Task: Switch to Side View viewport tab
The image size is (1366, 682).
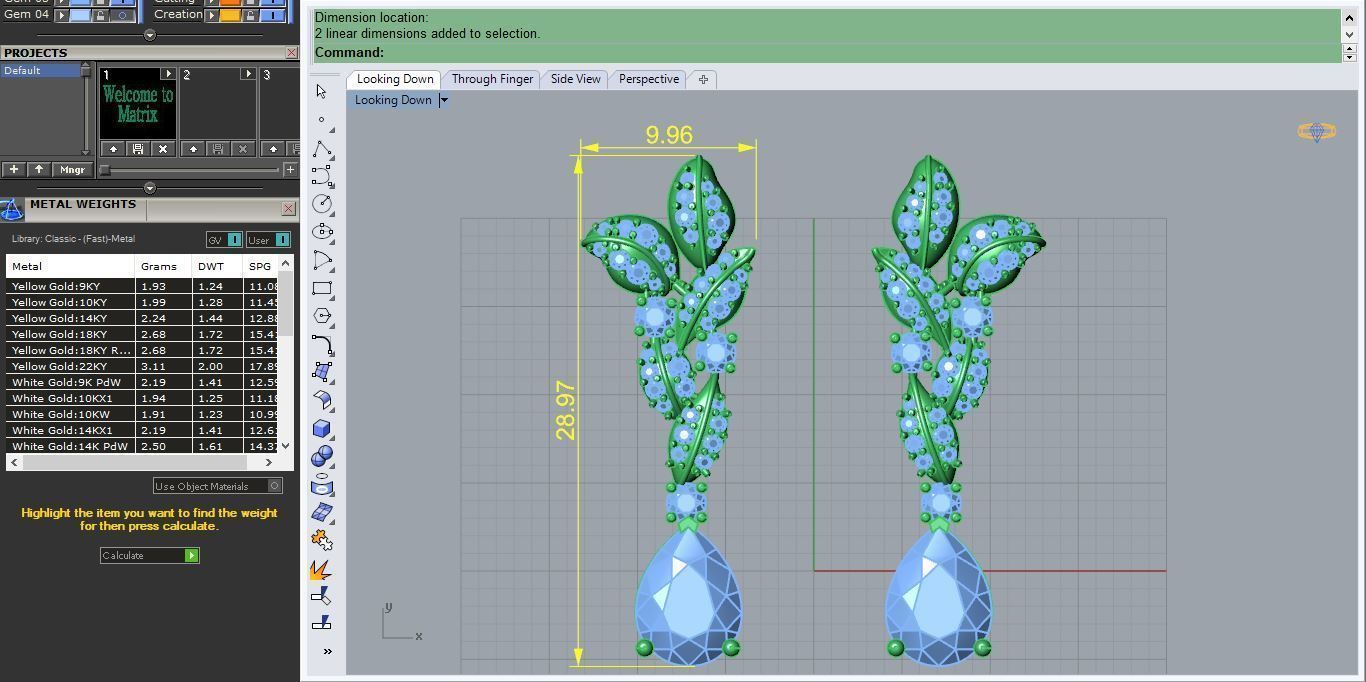Action: [x=576, y=79]
